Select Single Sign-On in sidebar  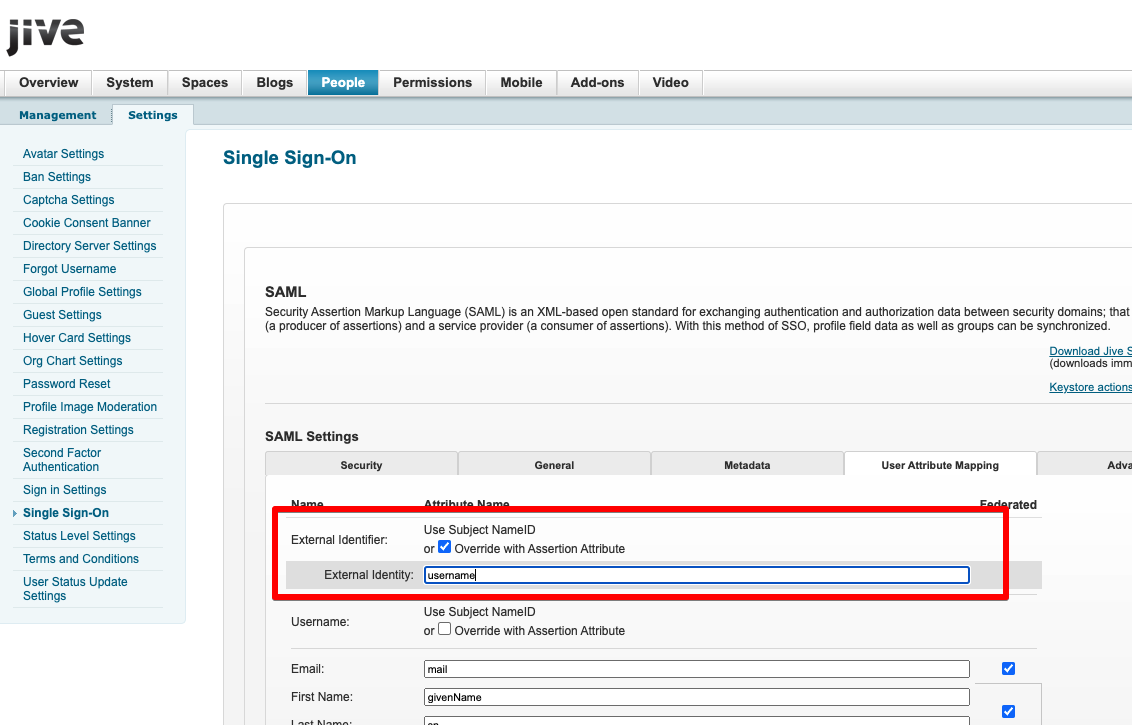tap(66, 514)
